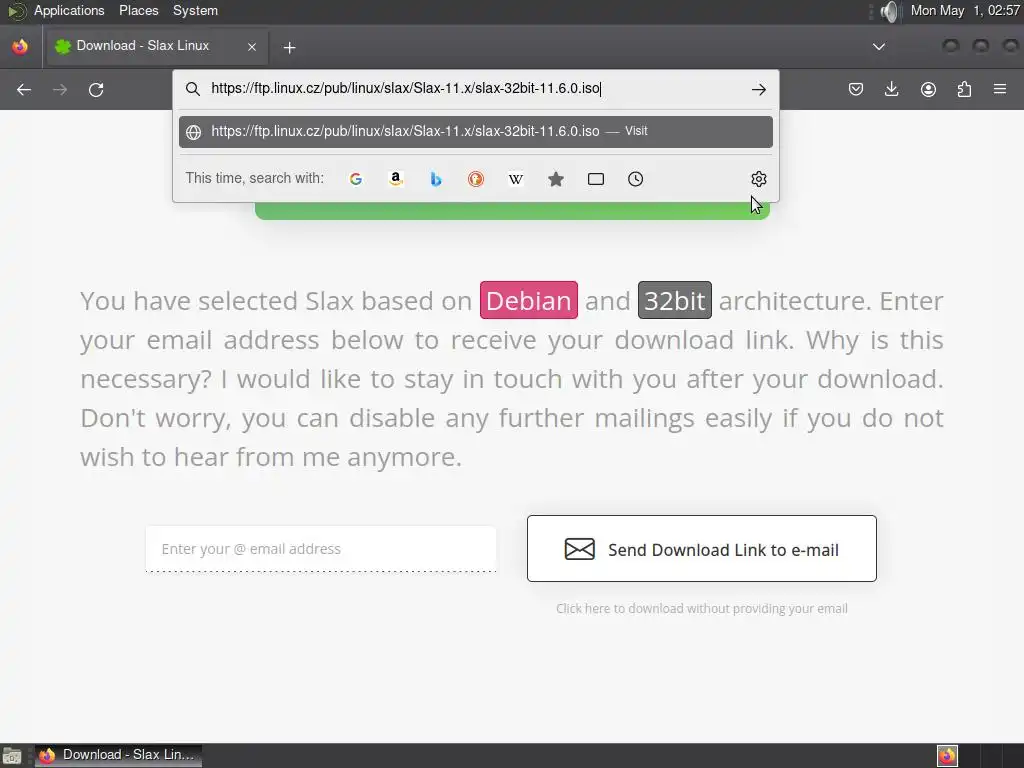Open the Downloads panel
Screen dimensions: 1024x768
(x=891, y=89)
